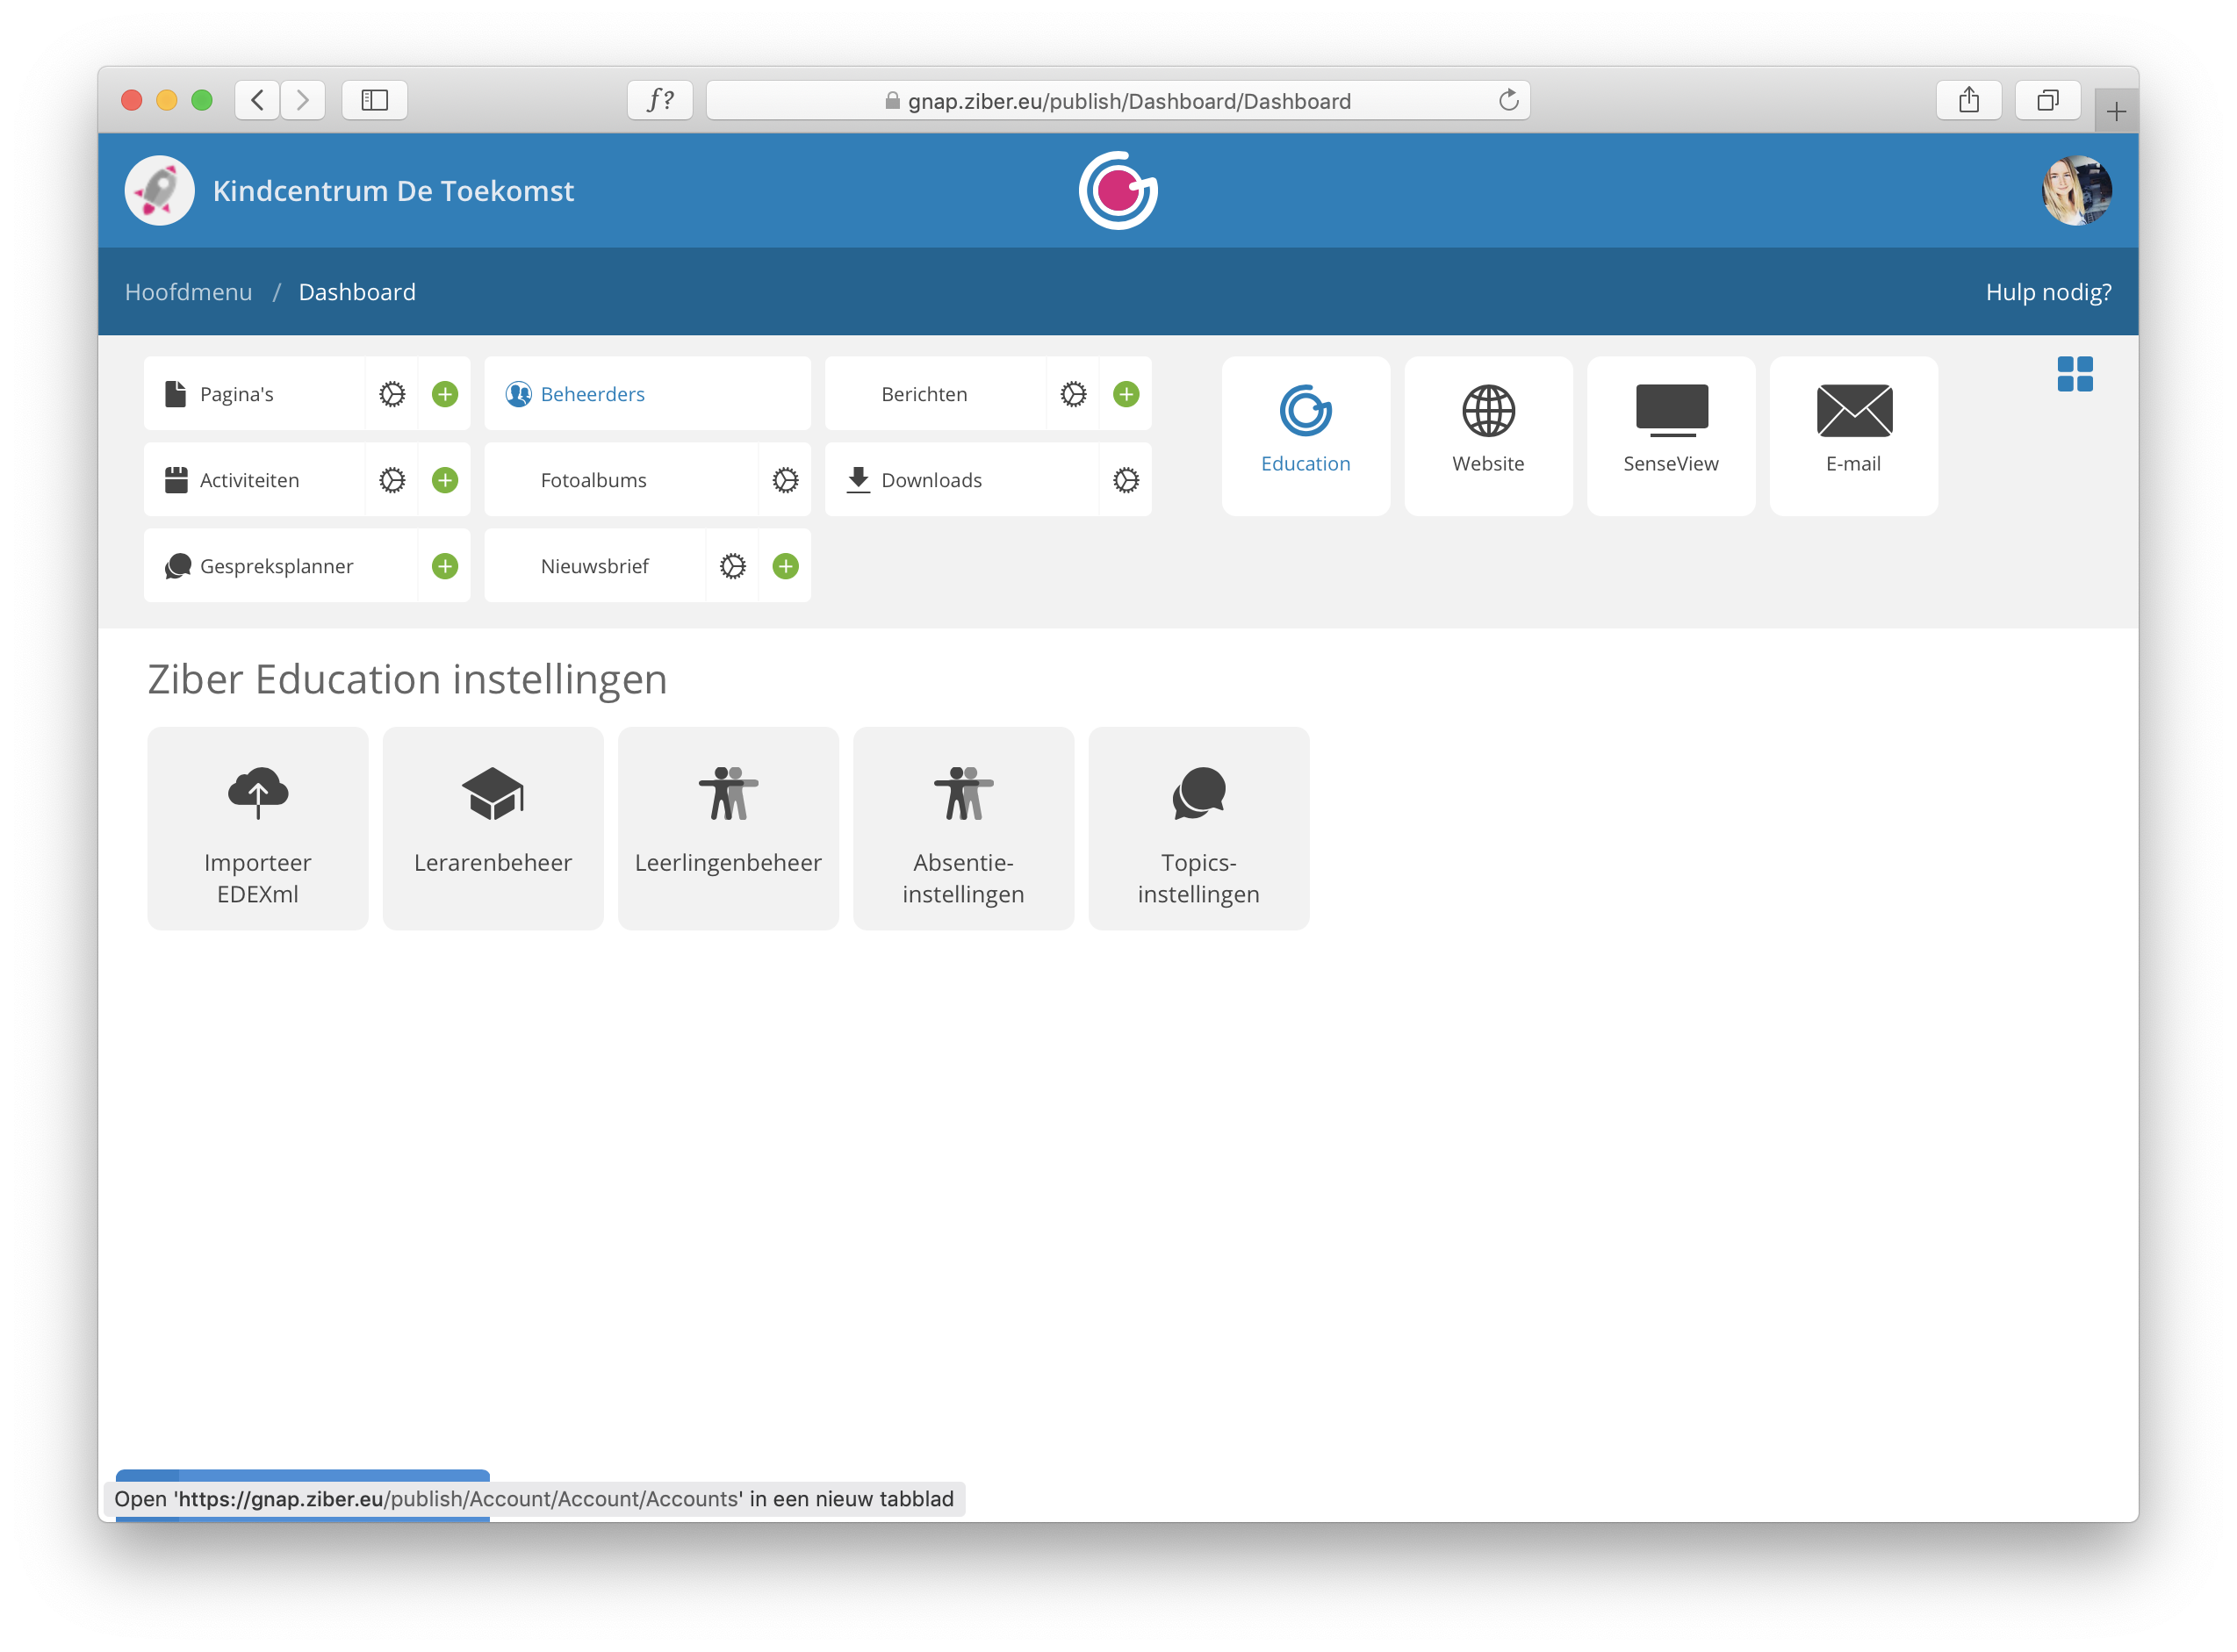
Task: Open the Activiteiten section
Action: pyautogui.click(x=254, y=480)
